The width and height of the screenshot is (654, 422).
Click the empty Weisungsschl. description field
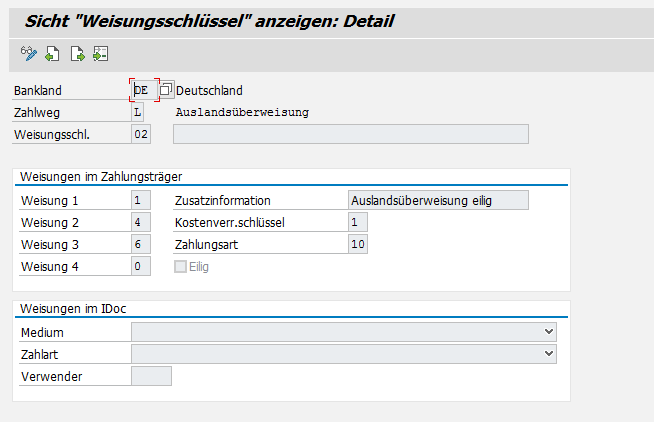pyautogui.click(x=350, y=134)
